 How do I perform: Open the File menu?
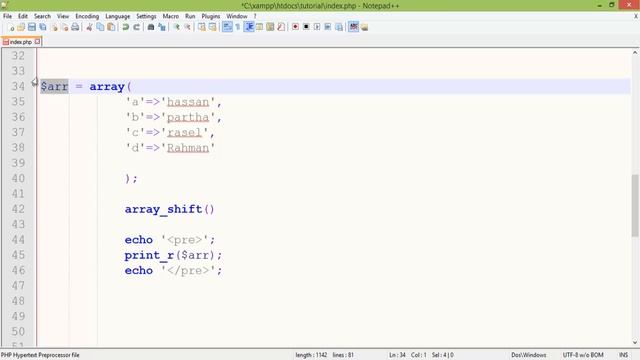pyautogui.click(x=7, y=16)
